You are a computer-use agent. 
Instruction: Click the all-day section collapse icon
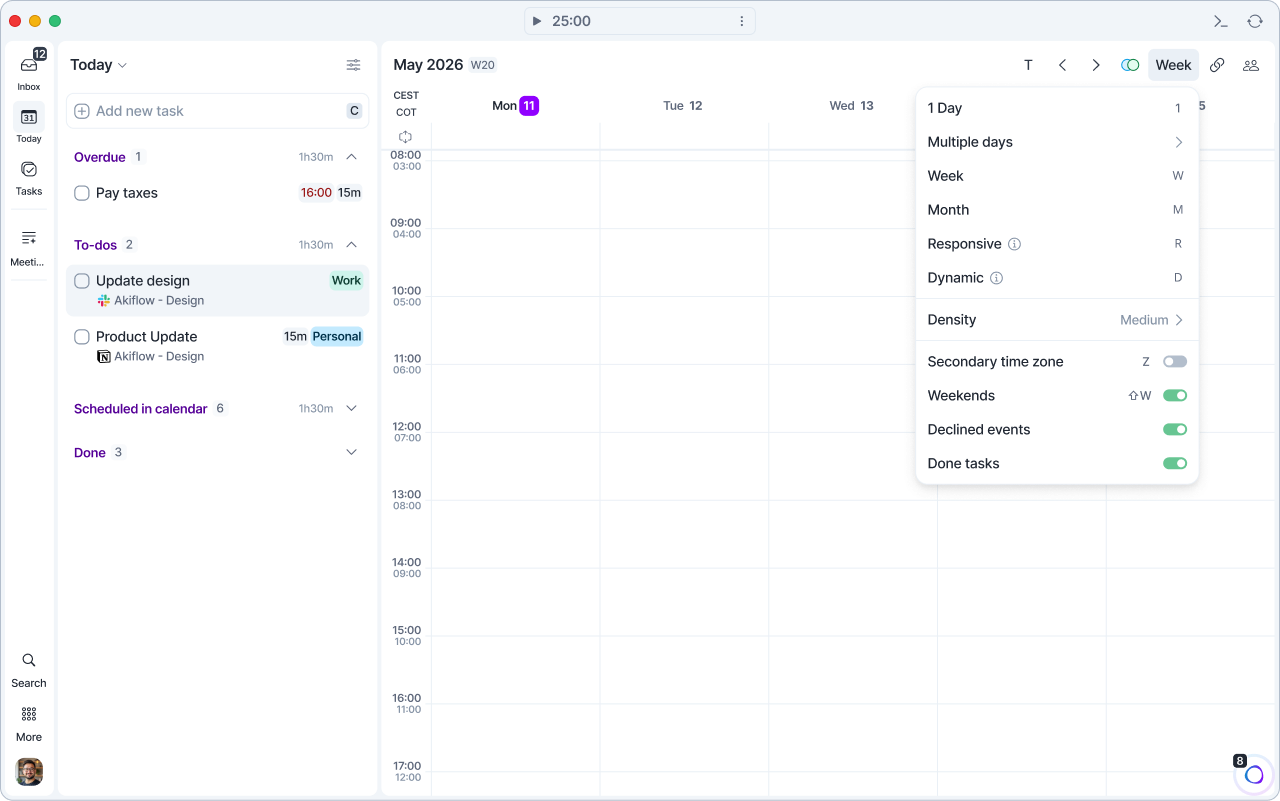405,136
